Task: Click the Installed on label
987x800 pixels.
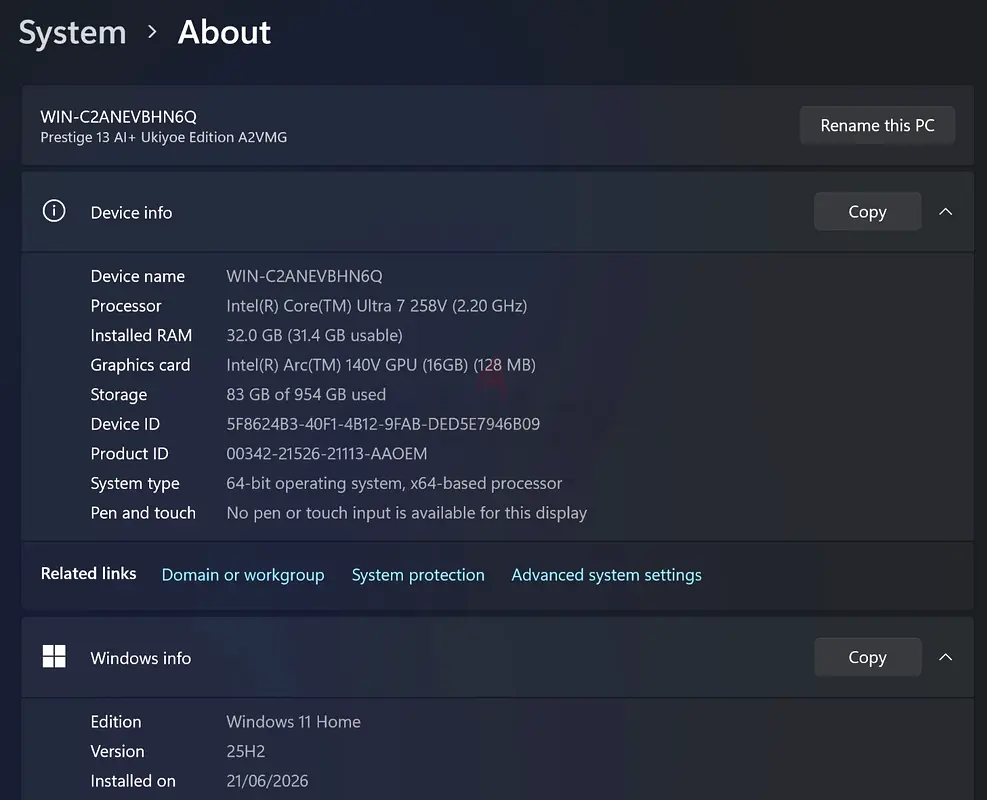Action: tap(133, 781)
